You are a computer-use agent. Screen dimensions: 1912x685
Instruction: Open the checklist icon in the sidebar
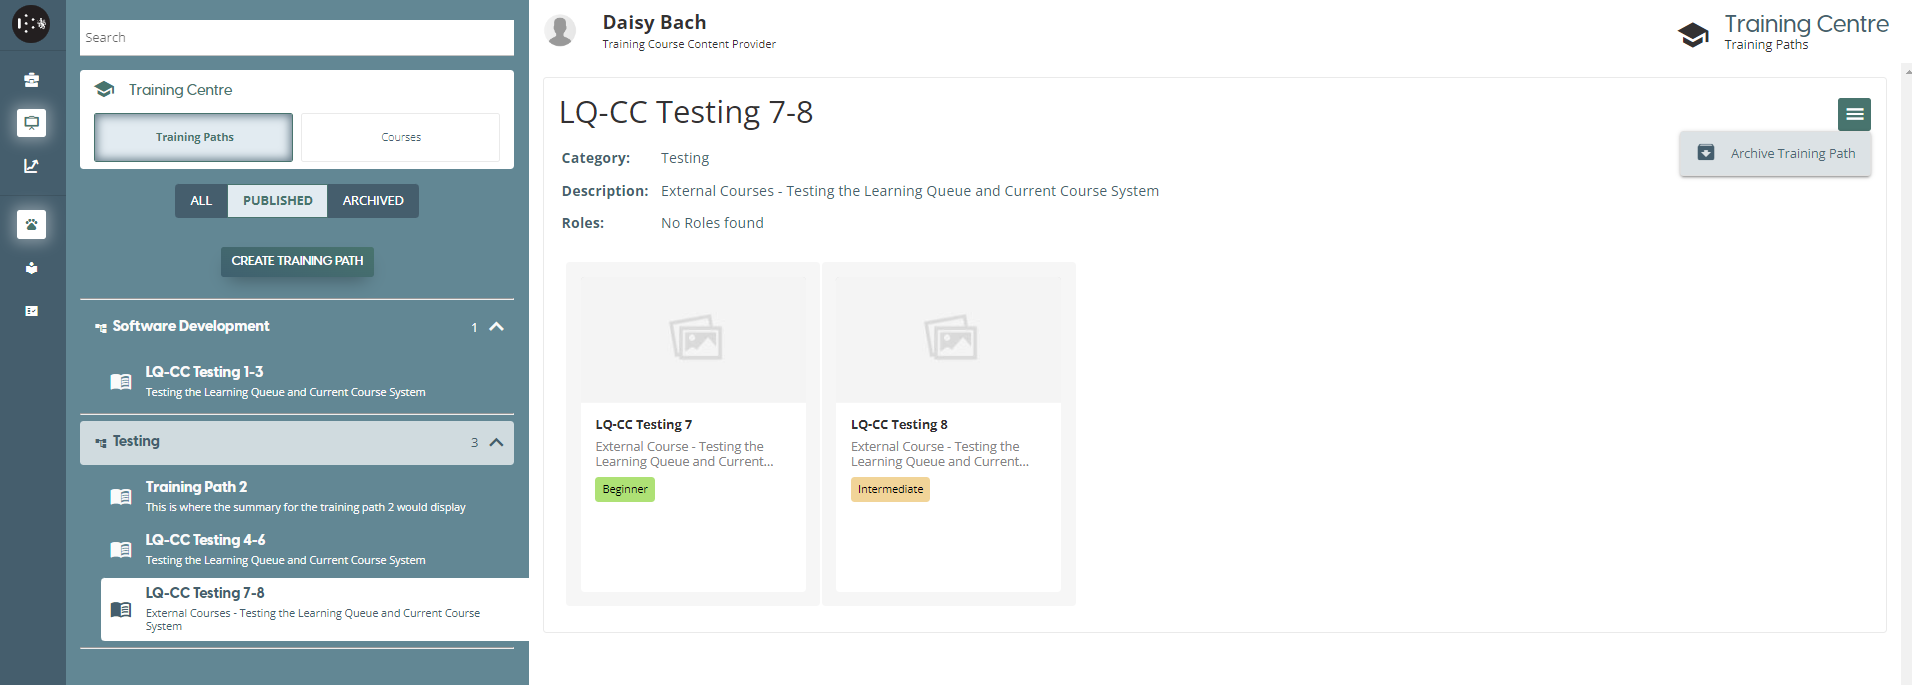coord(32,311)
